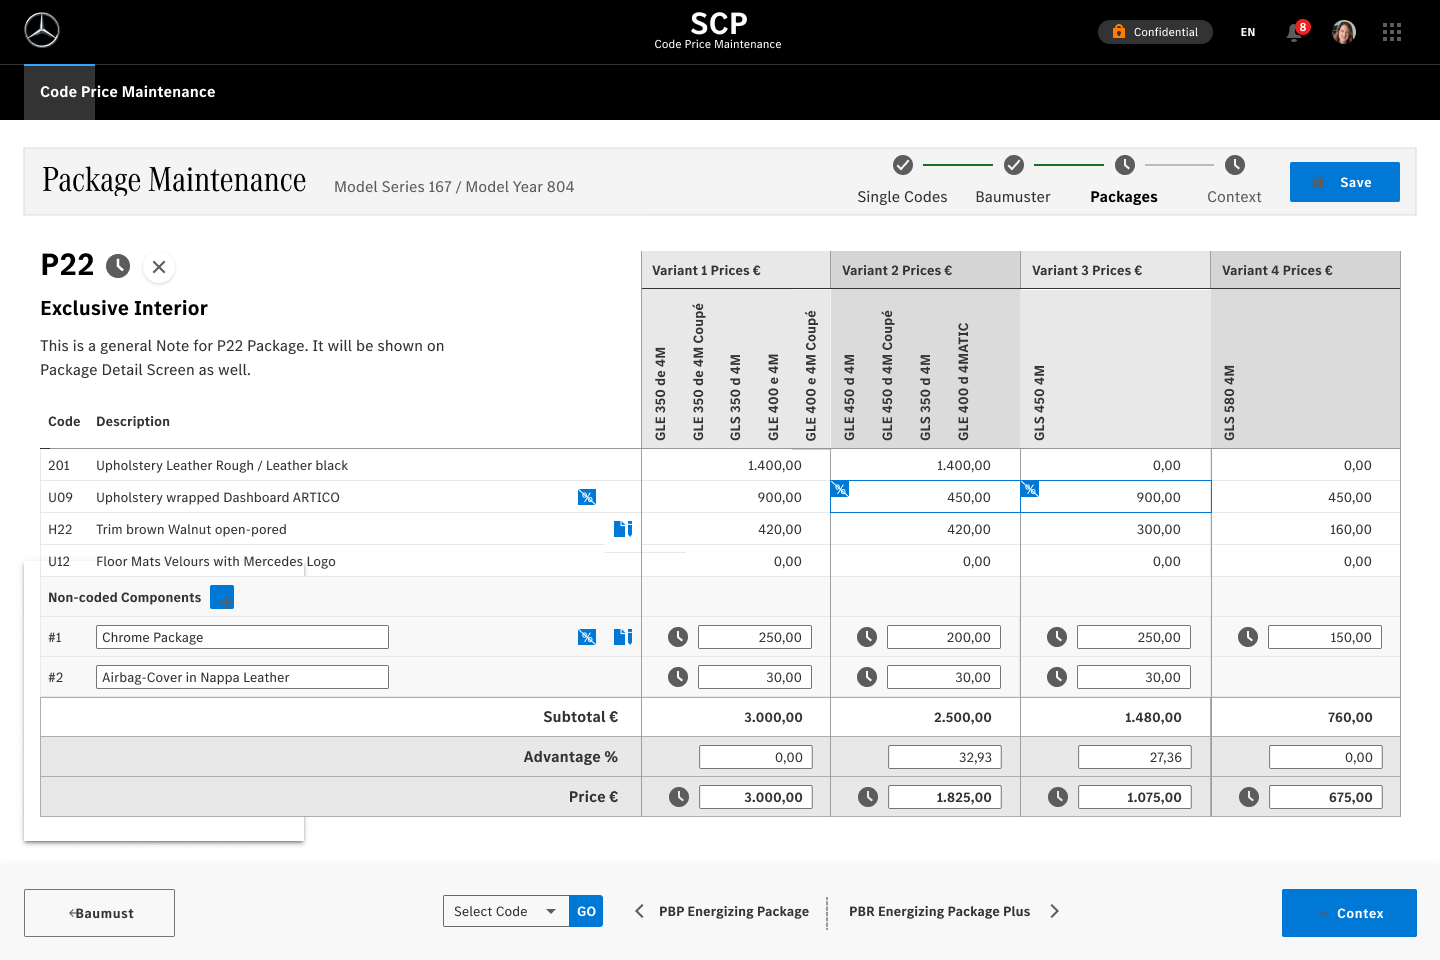Click the Baumuster checkmark icon
The image size is (1440, 960).
(1014, 164)
